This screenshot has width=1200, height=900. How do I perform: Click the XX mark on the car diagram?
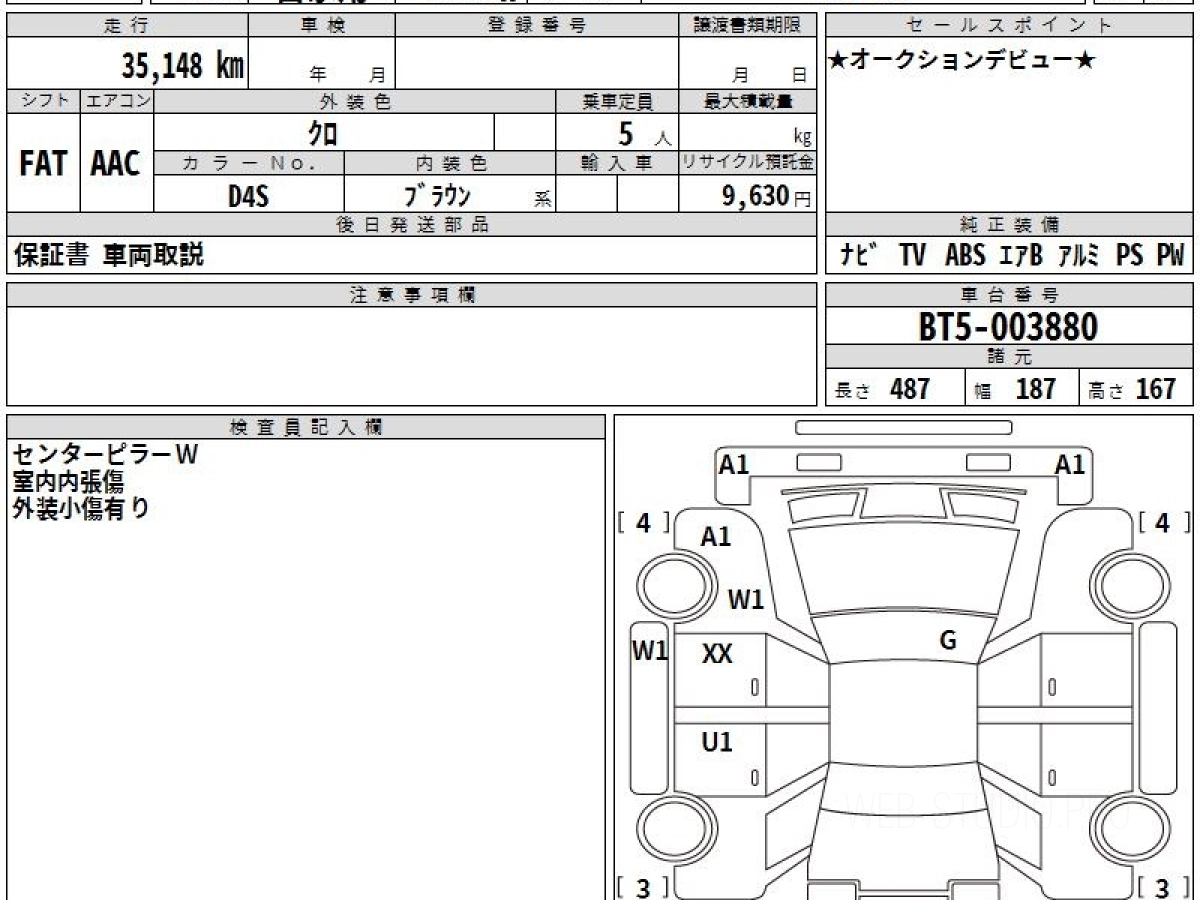tap(717, 655)
